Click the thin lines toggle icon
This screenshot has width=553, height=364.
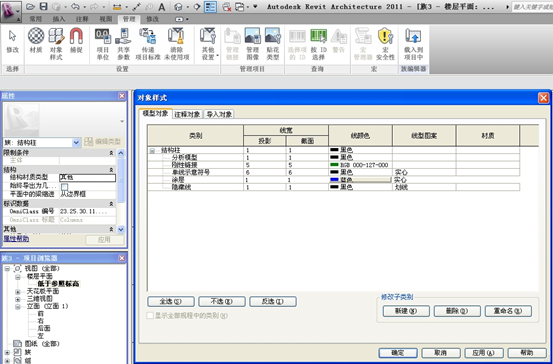coord(210,7)
